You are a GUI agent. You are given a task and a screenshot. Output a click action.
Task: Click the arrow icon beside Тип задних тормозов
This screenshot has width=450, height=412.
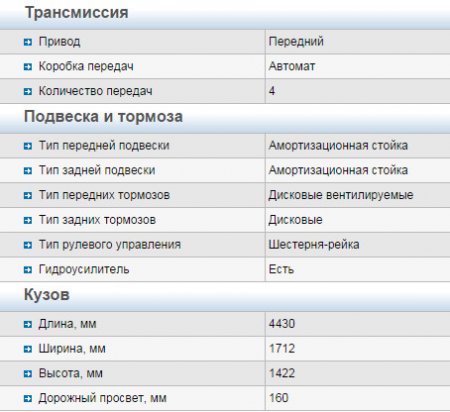click(x=28, y=220)
